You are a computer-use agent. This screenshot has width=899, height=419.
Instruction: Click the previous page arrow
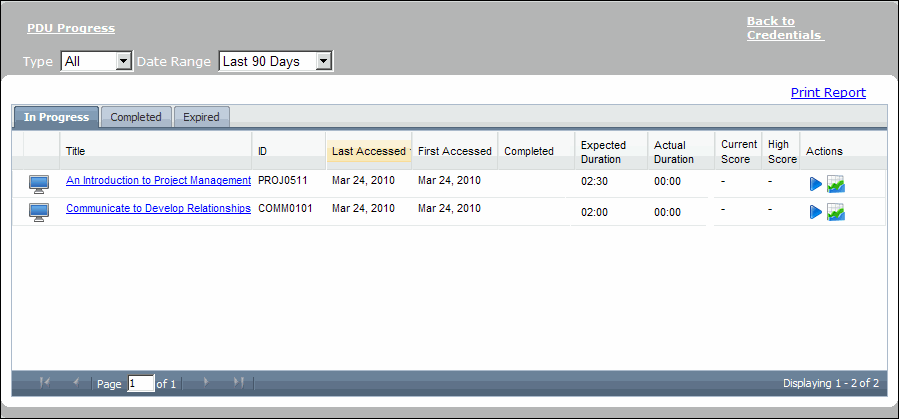(x=77, y=382)
